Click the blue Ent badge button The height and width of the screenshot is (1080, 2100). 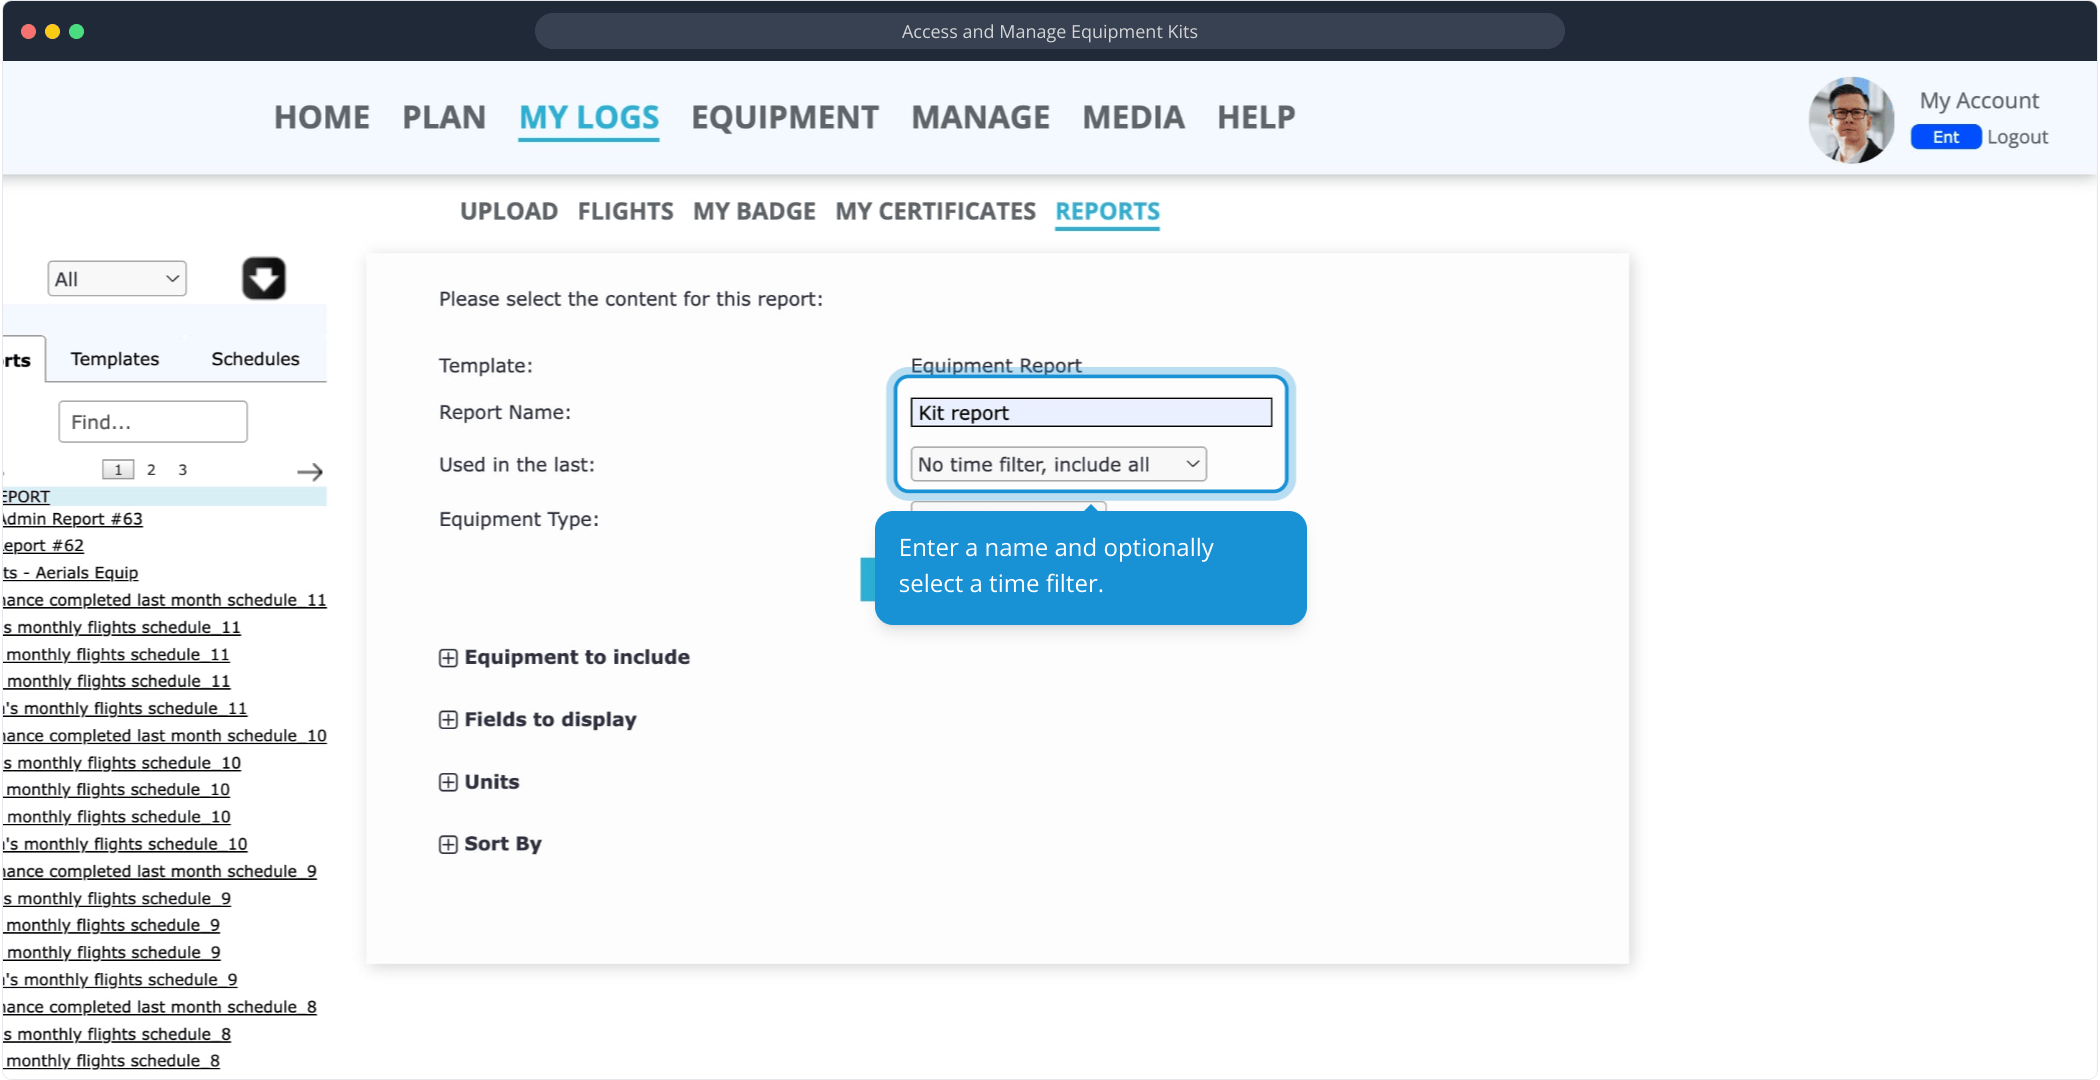[x=1945, y=137]
